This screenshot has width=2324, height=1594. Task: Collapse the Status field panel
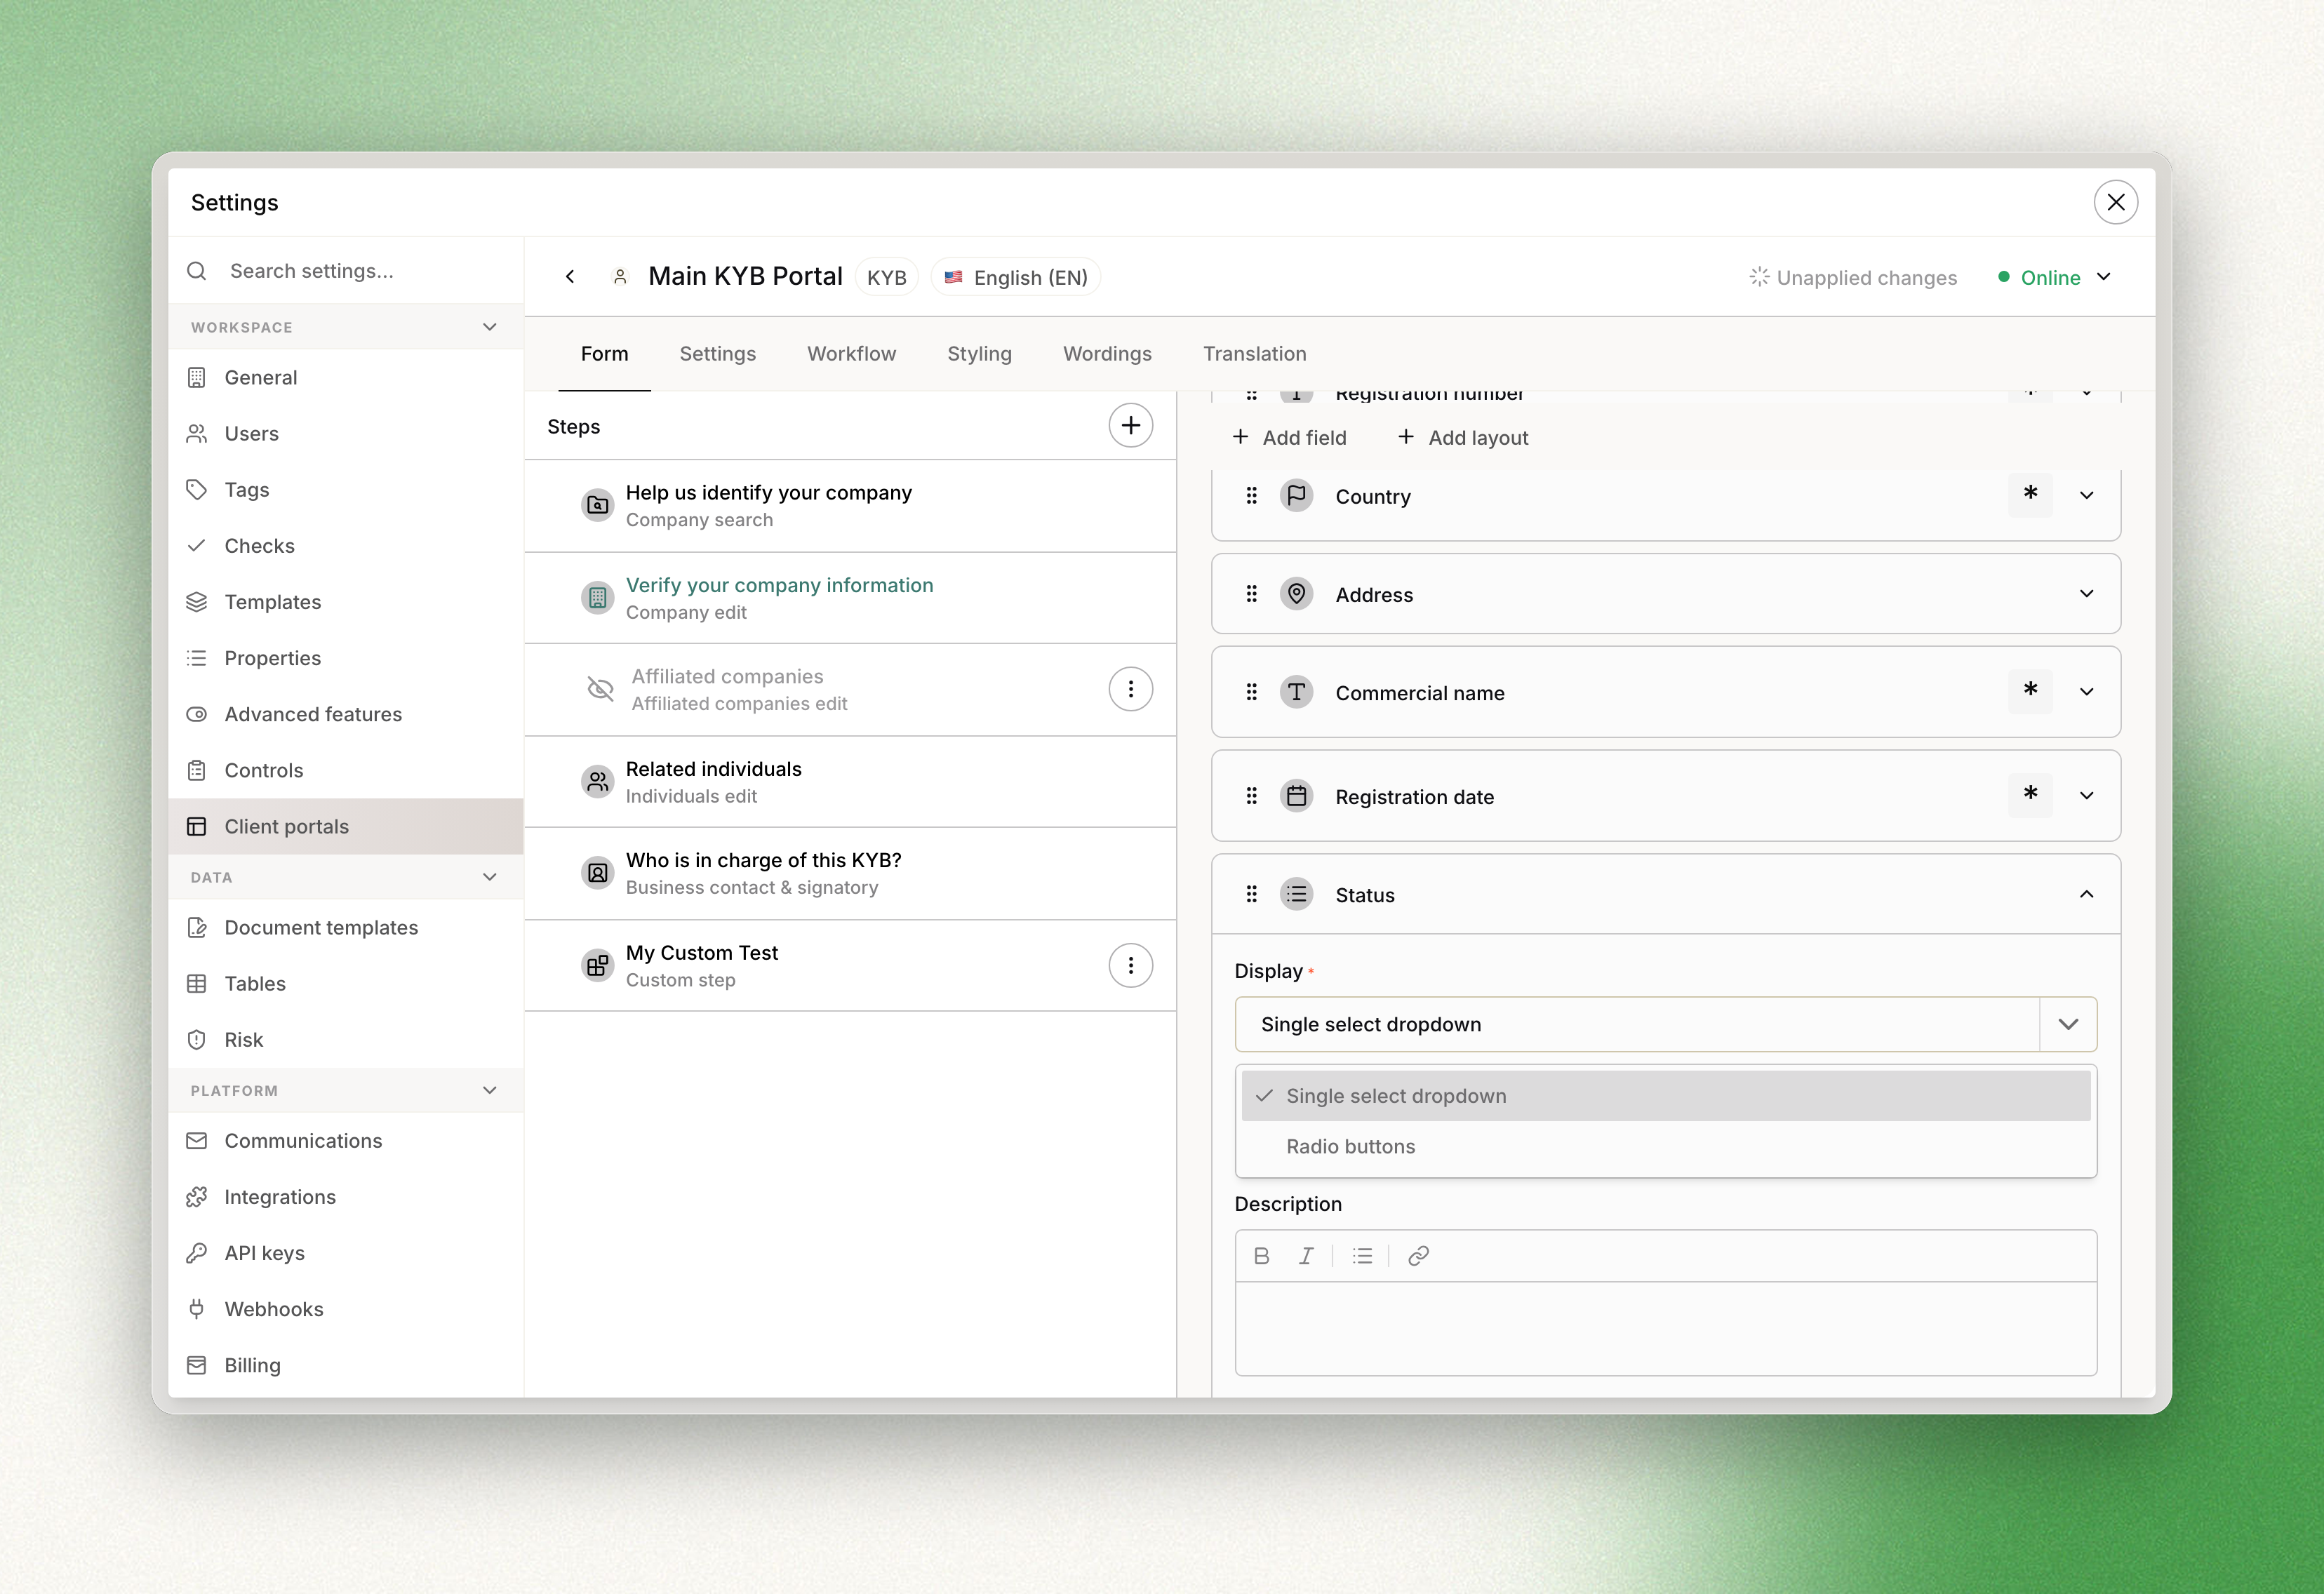[x=2086, y=894]
